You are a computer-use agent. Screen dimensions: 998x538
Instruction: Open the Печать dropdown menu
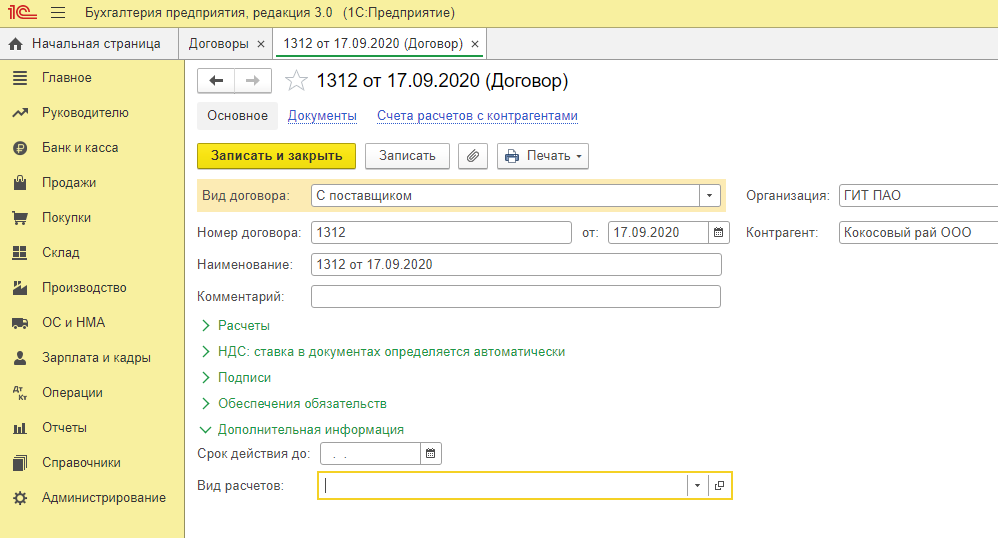pyautogui.click(x=543, y=156)
